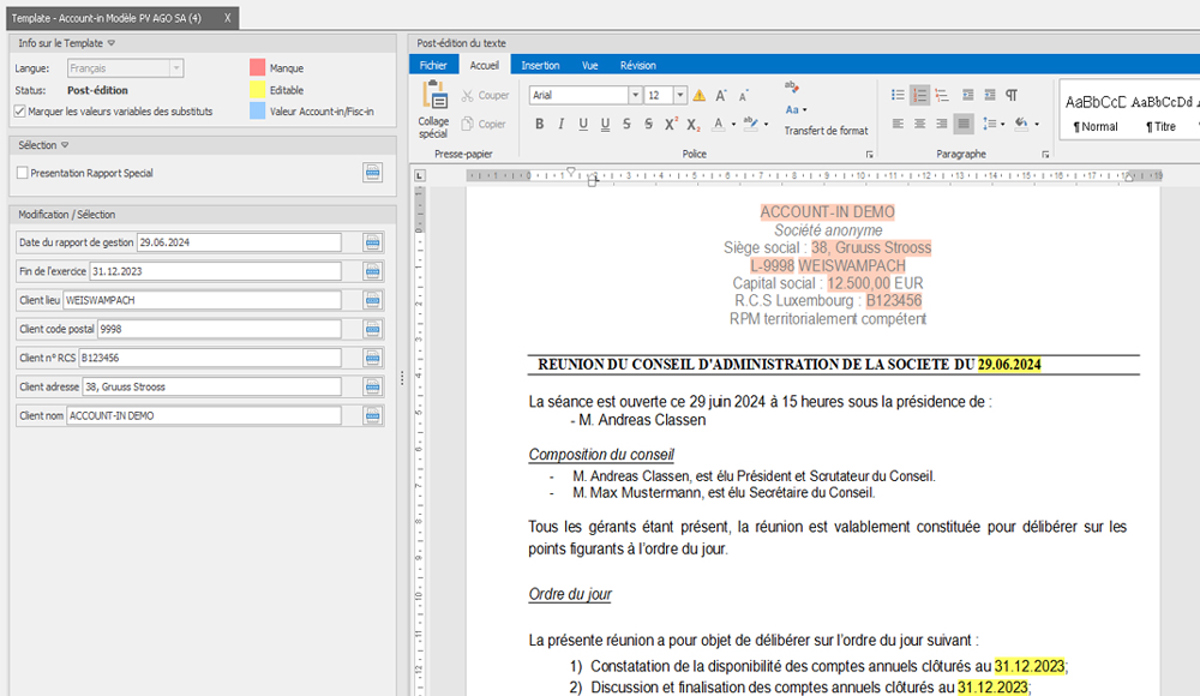Toggle the numbered list button
Image resolution: width=1200 pixels, height=696 pixels.
(x=920, y=95)
